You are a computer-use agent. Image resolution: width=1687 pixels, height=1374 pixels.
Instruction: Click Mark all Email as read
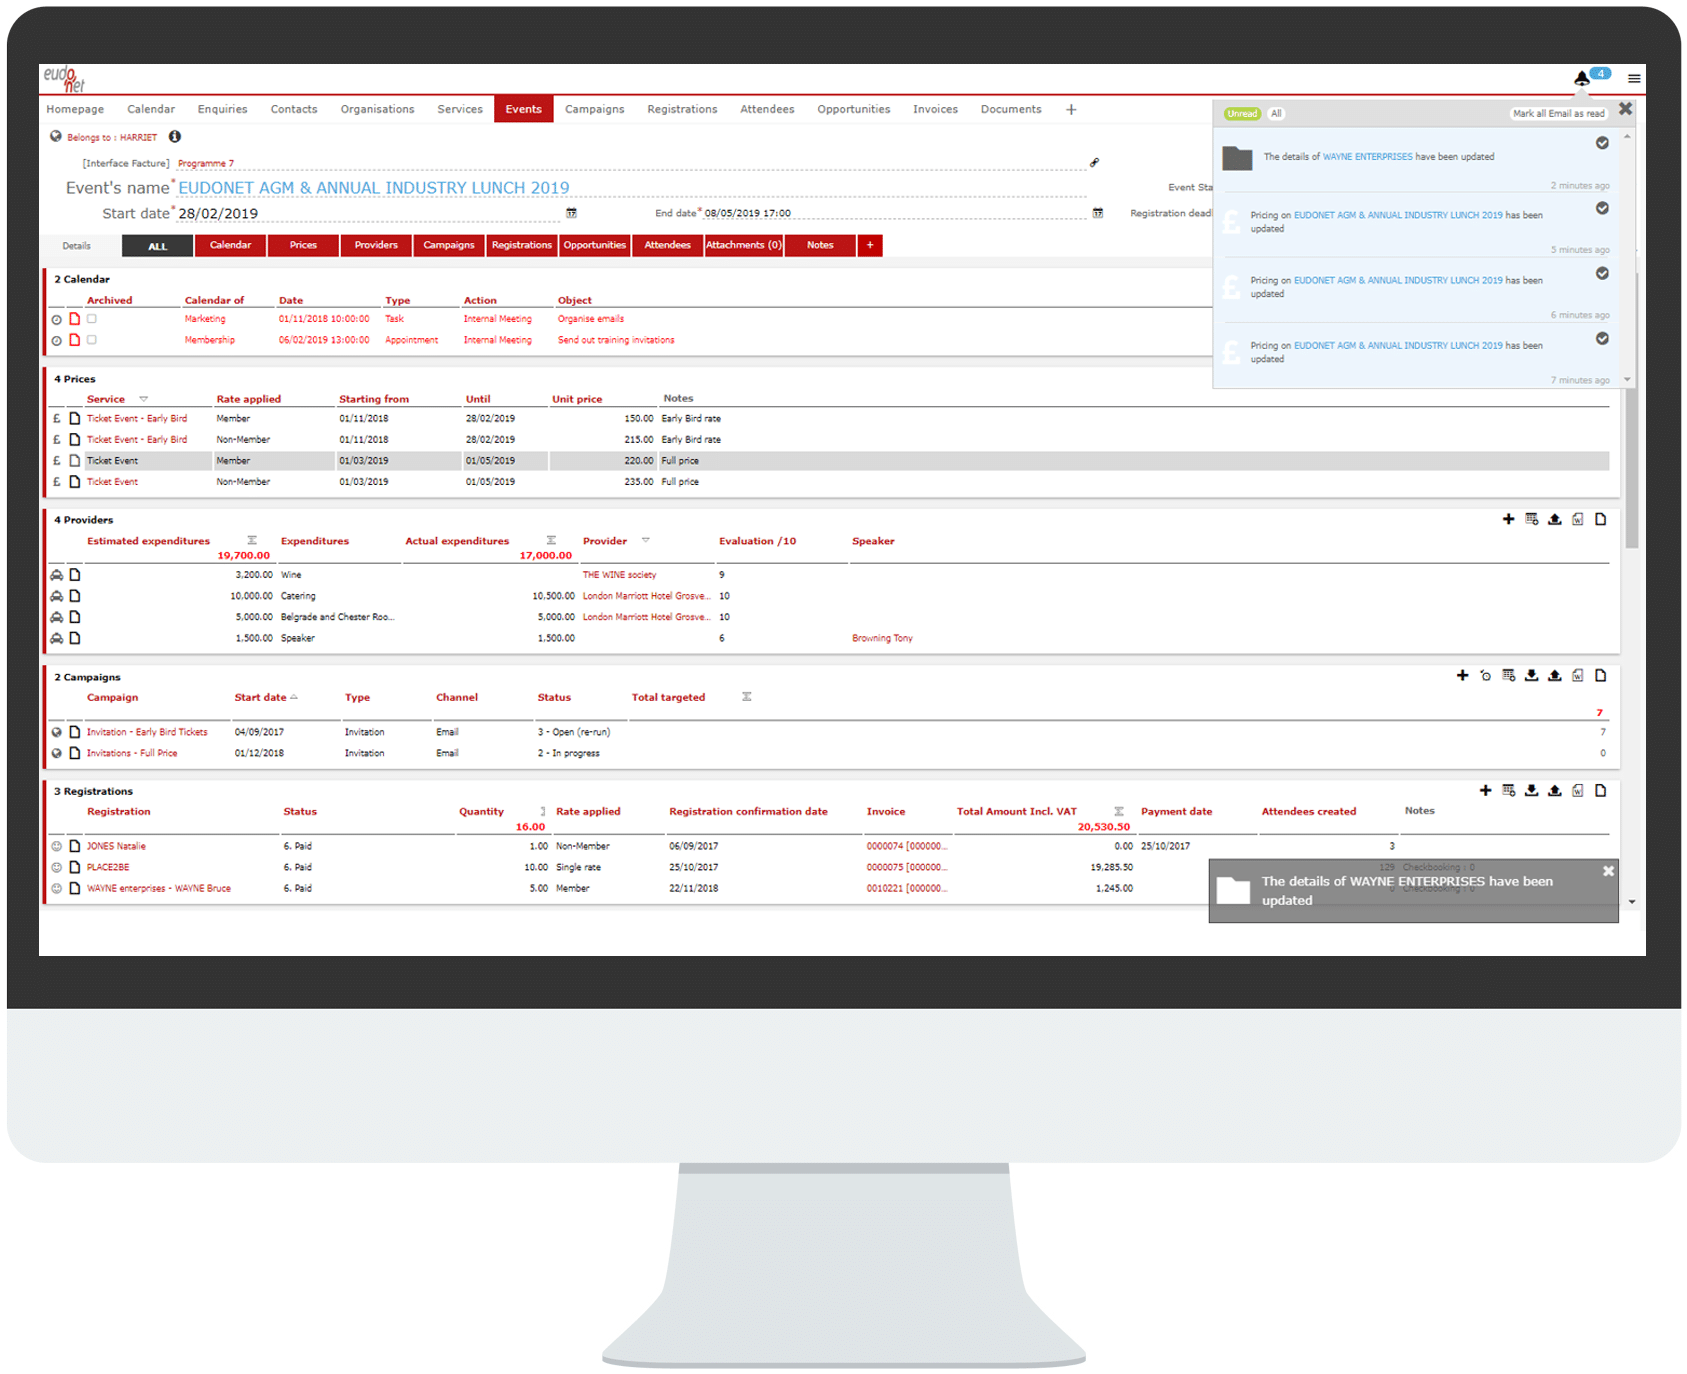[x=1558, y=114]
